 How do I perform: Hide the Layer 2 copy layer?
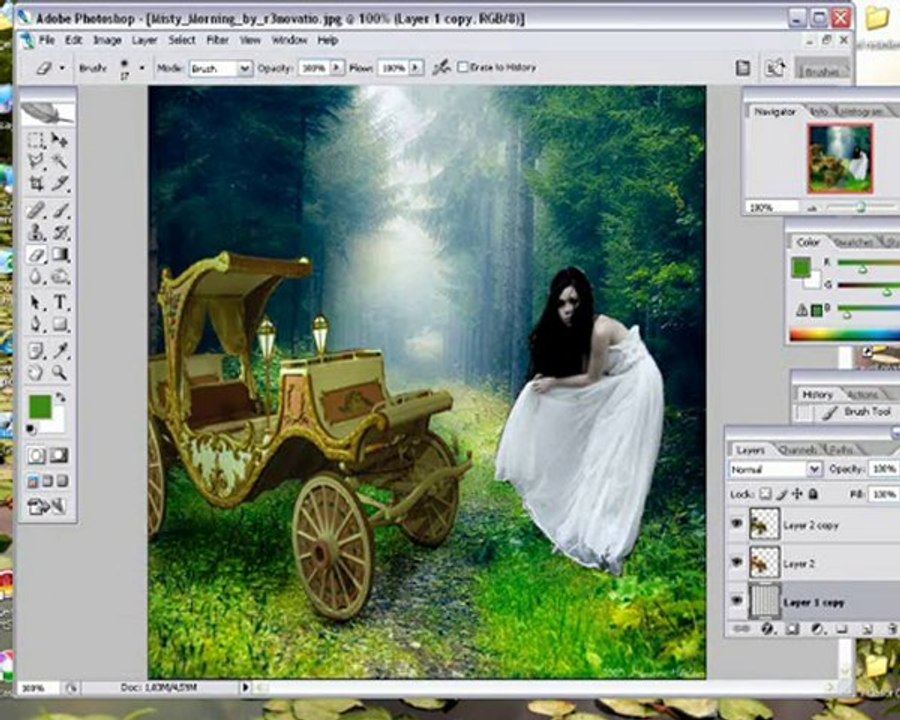pos(737,524)
